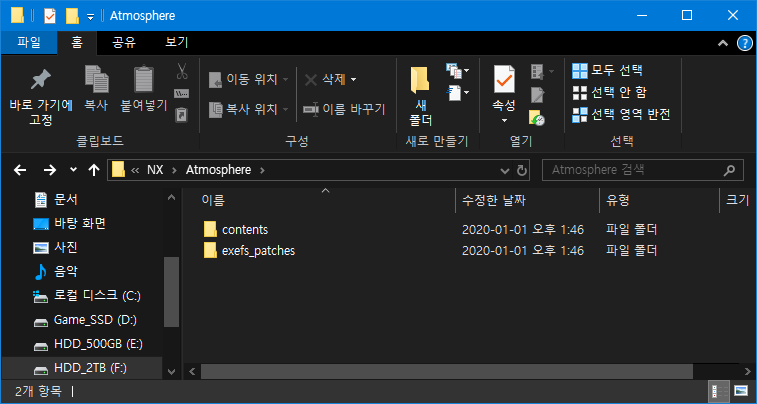Image resolution: width=757 pixels, height=404 pixels.
Task: Create a new folder with 새 폴더
Action: (x=421, y=96)
